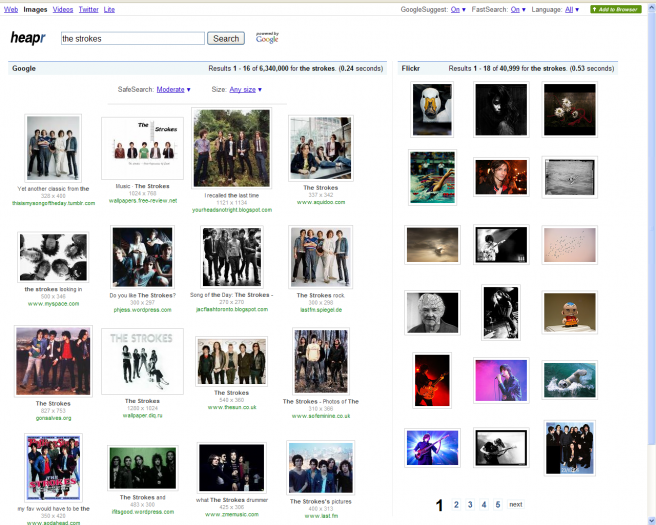The image size is (656, 525).
Task: Open the 'Song of the Day' thumbnail
Action: pos(232,257)
